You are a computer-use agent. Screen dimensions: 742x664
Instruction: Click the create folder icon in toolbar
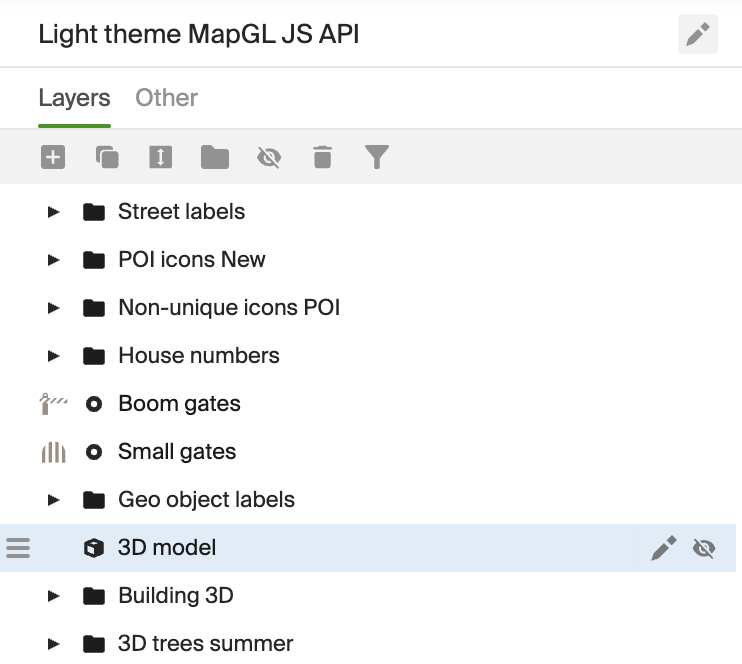tap(215, 157)
